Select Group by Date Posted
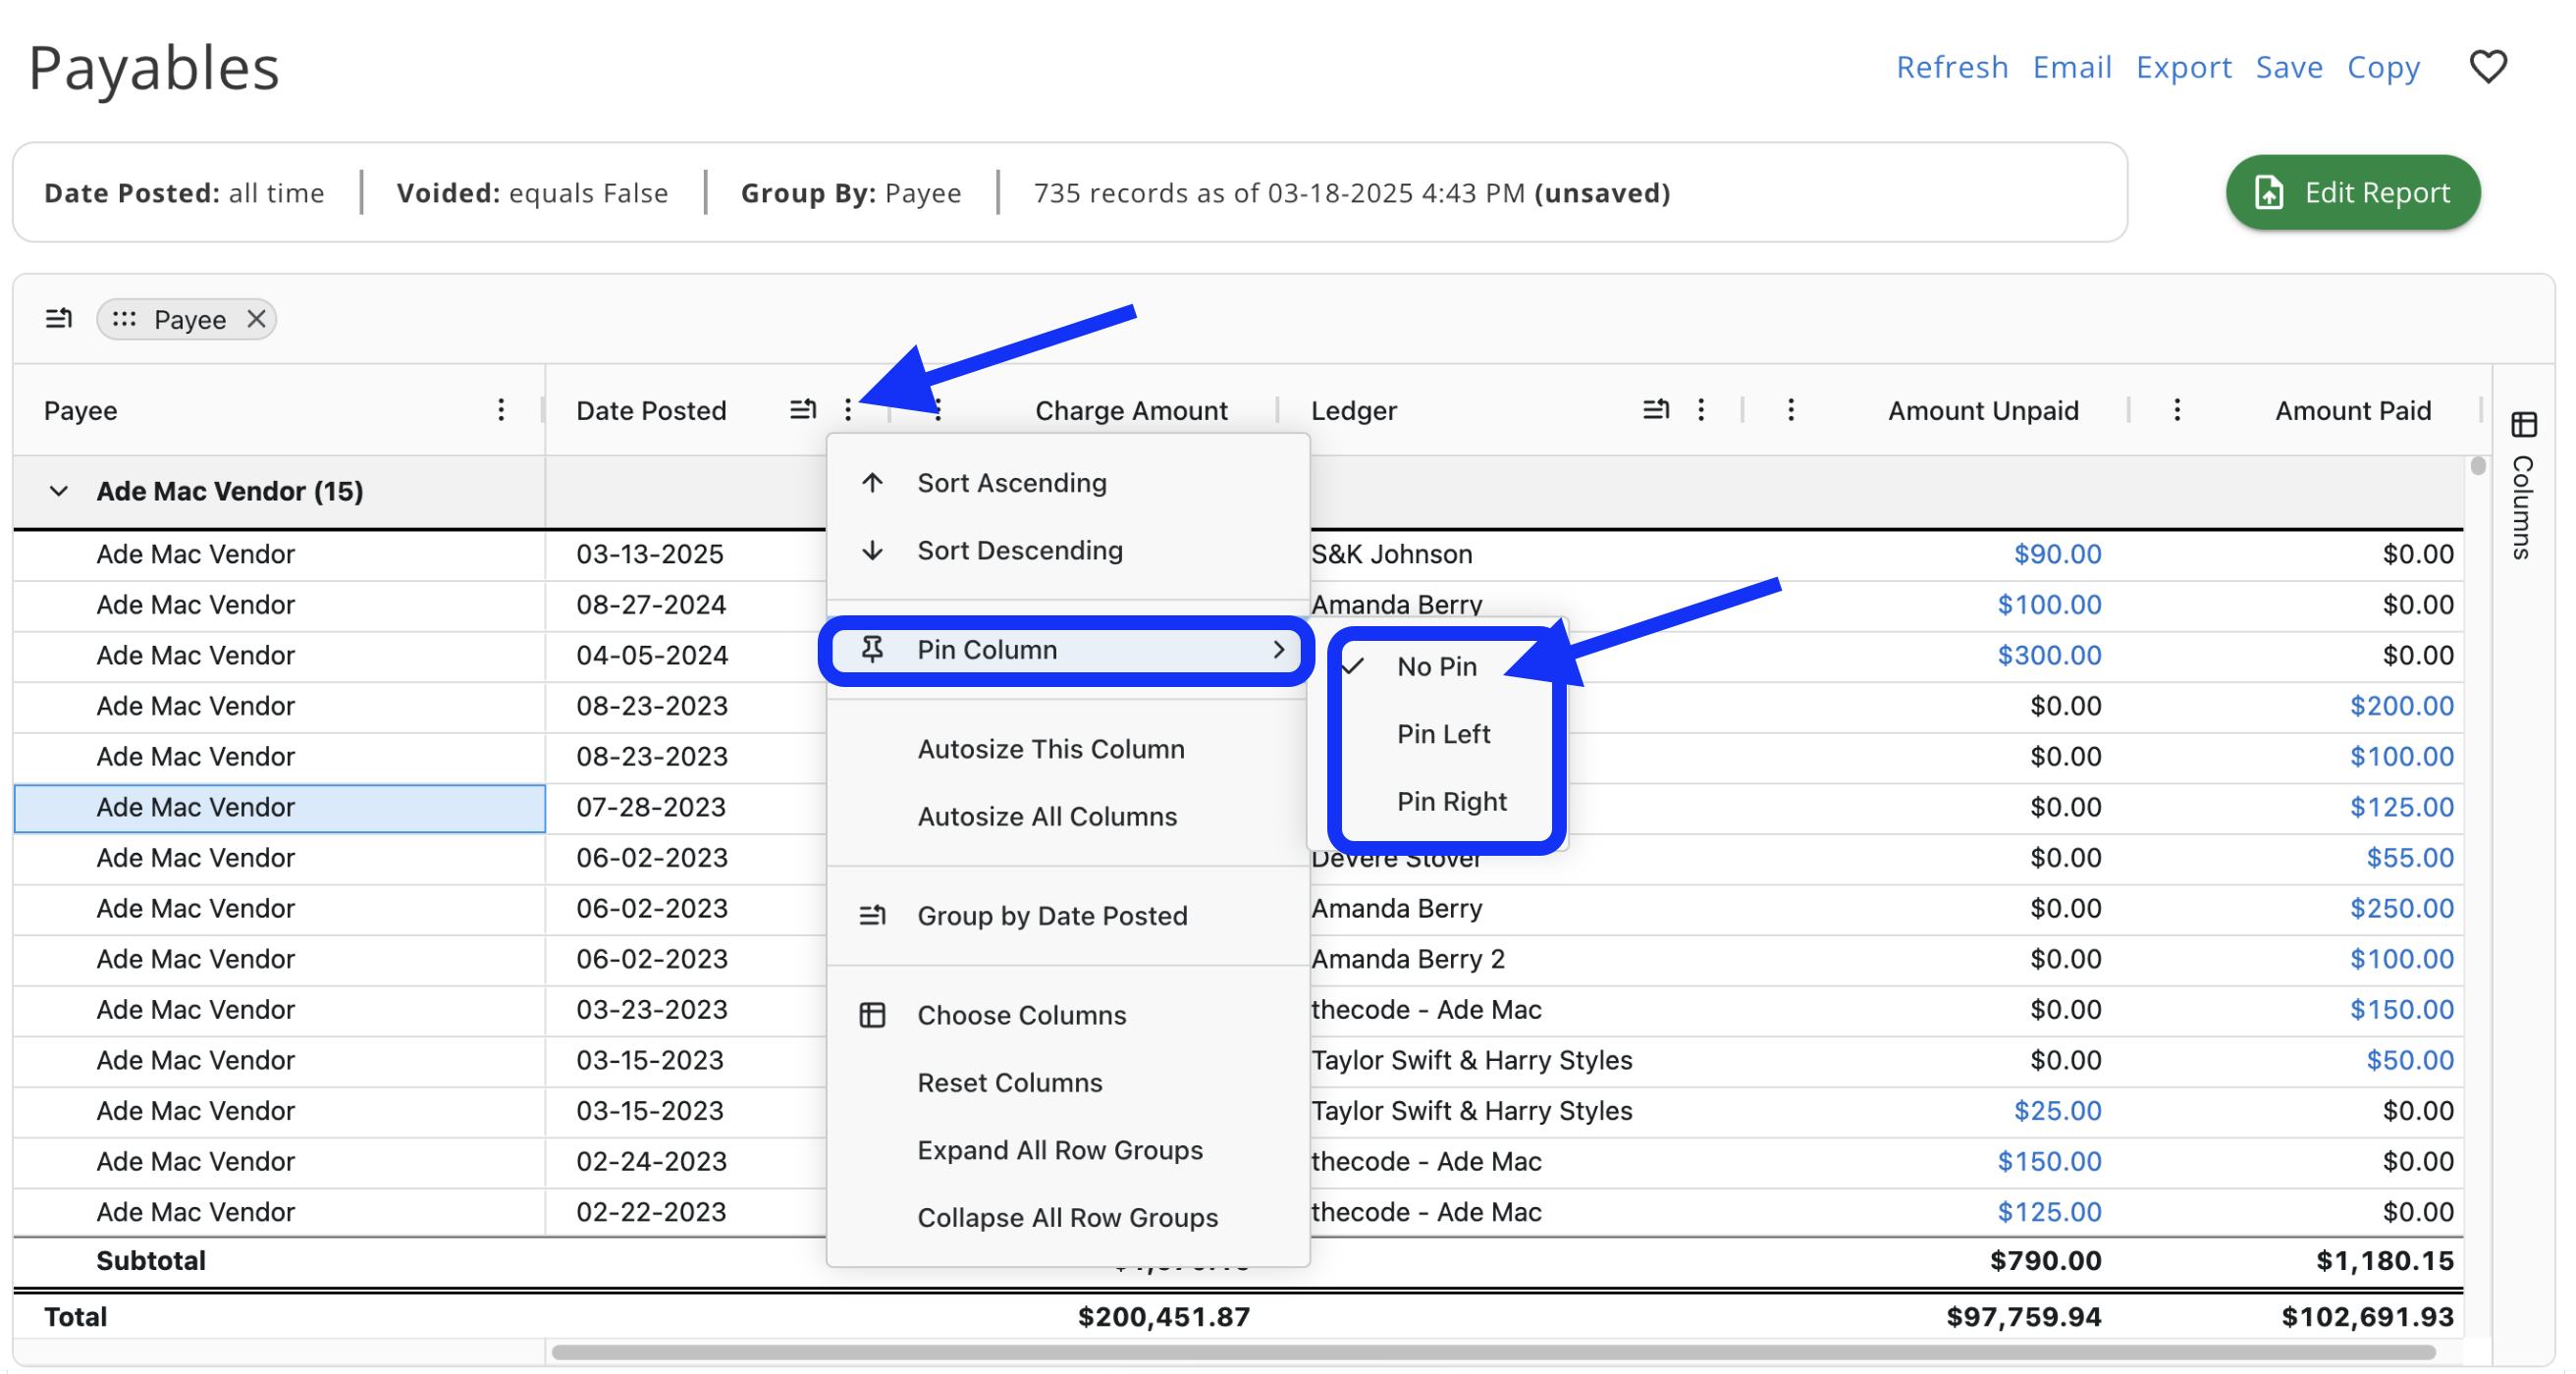Screen dimensions: 2576x1374 point(1051,916)
